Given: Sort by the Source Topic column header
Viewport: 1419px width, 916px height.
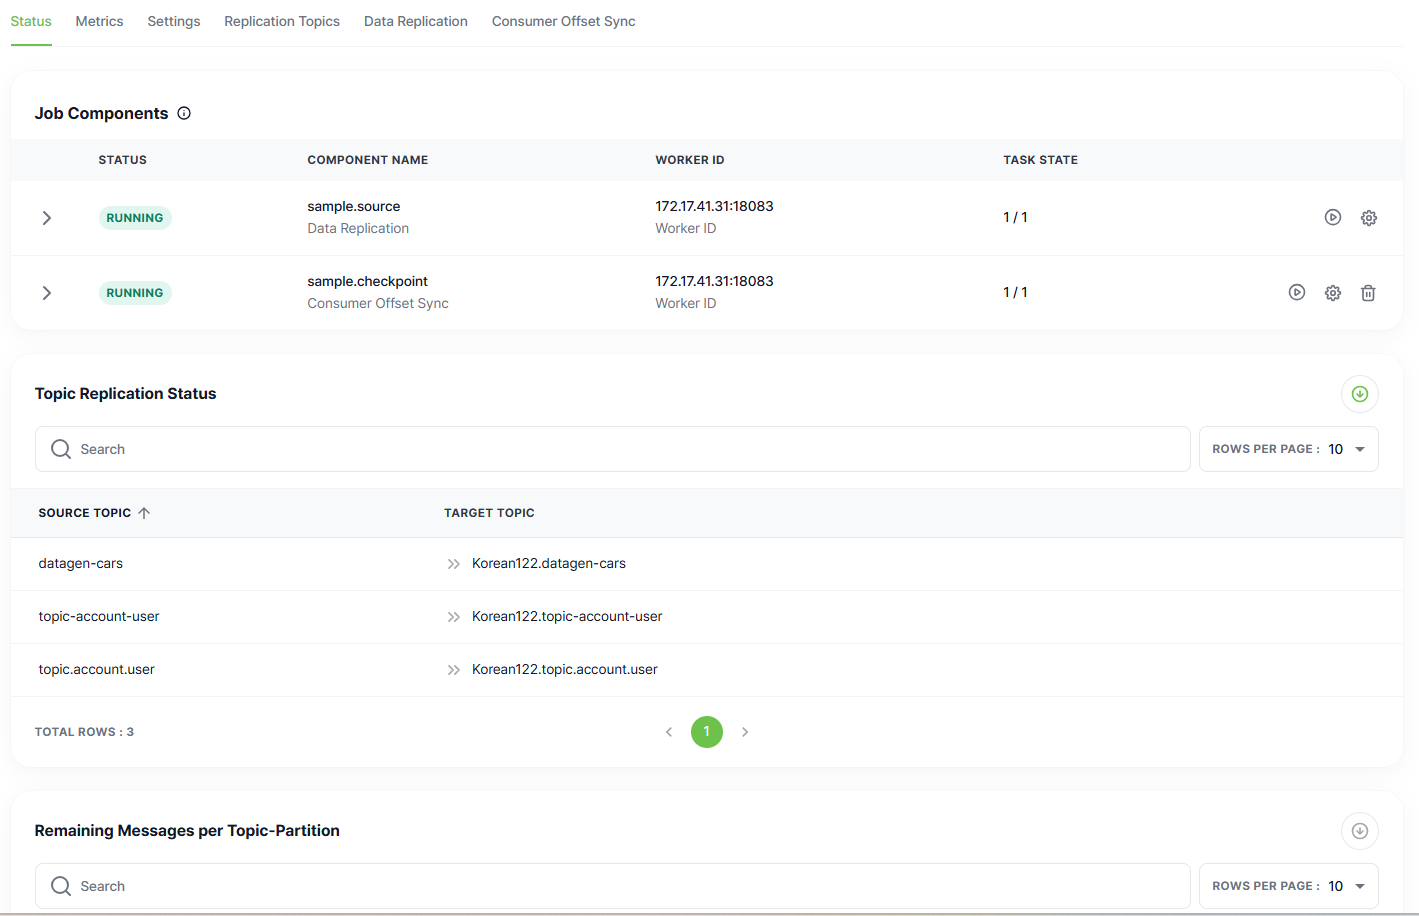Looking at the screenshot, I should click(x=85, y=513).
